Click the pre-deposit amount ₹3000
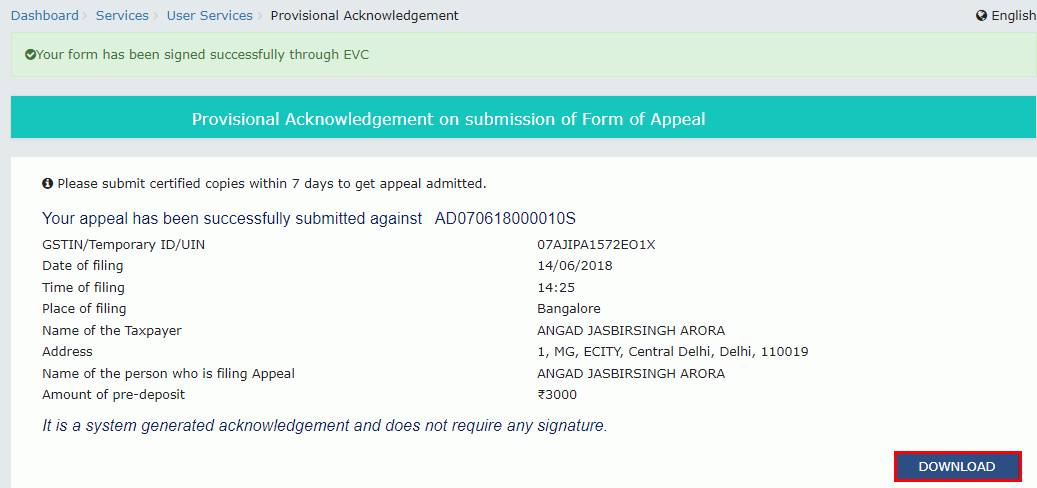1037x488 pixels. click(557, 395)
